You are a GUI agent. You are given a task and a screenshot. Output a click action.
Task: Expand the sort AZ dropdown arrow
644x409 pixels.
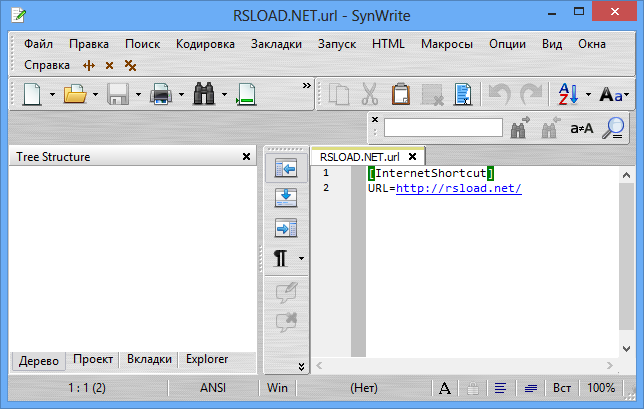coord(589,95)
